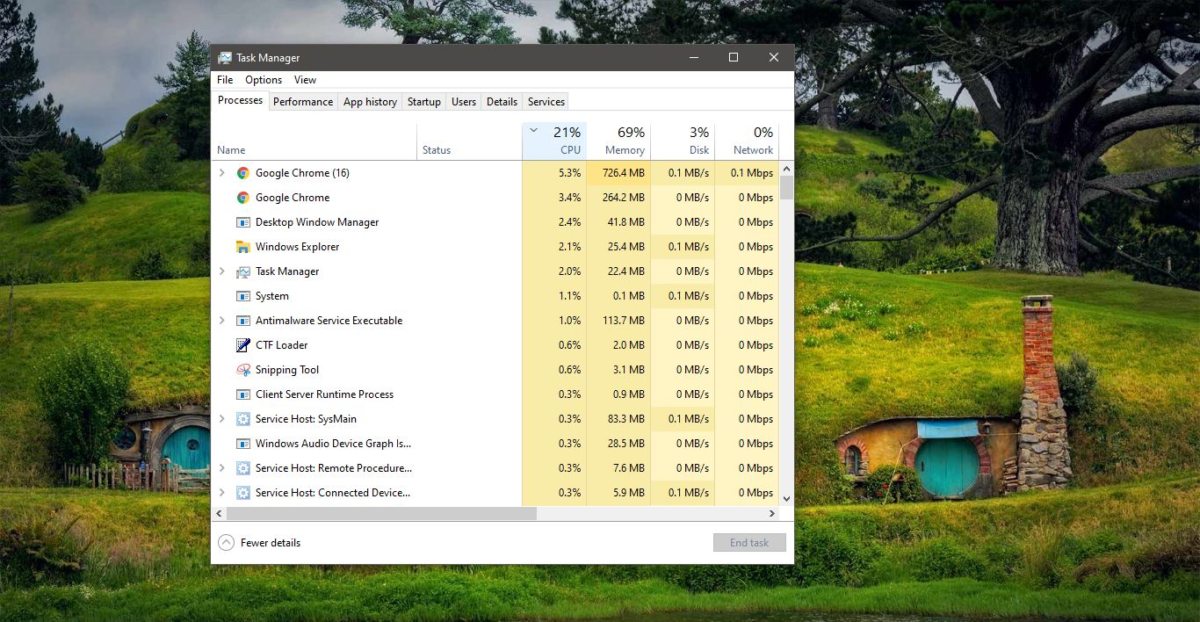Select the CTF Loader icon

242,345
